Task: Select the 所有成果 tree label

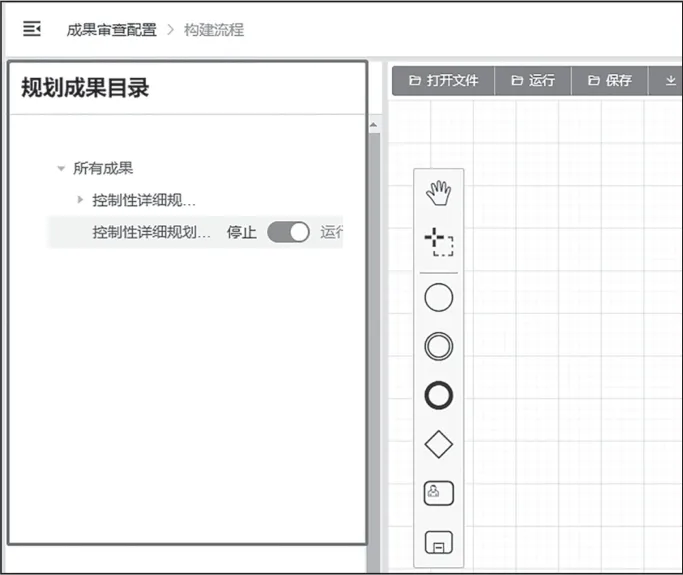Action: click(x=103, y=168)
